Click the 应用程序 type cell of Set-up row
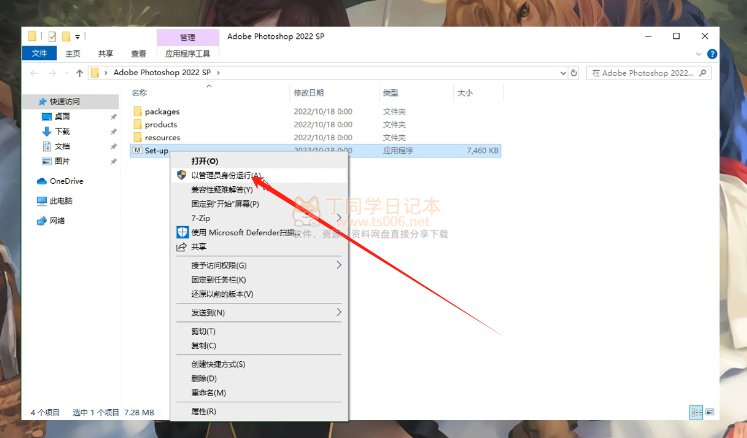Image resolution: width=747 pixels, height=438 pixels. coord(398,150)
